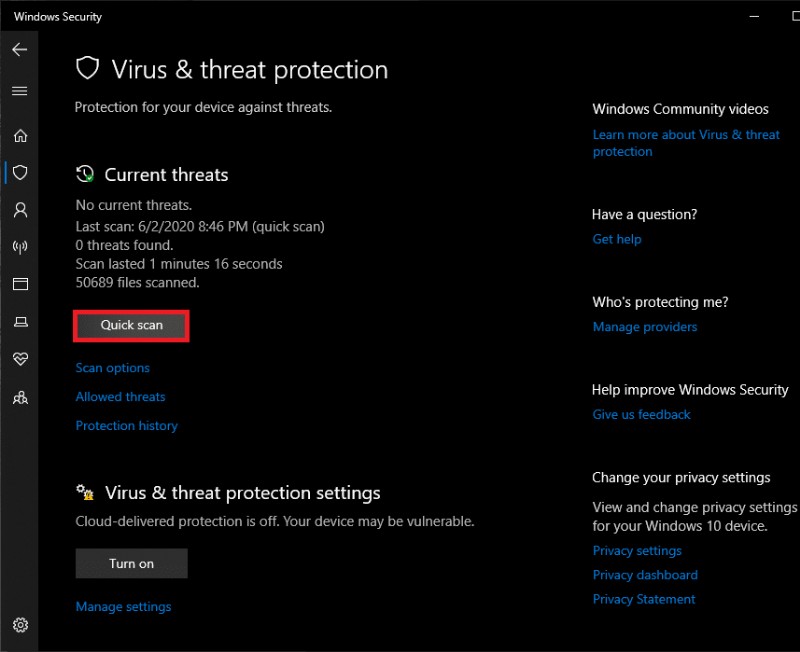
Task: Open Account protection via the person icon
Action: pos(19,209)
